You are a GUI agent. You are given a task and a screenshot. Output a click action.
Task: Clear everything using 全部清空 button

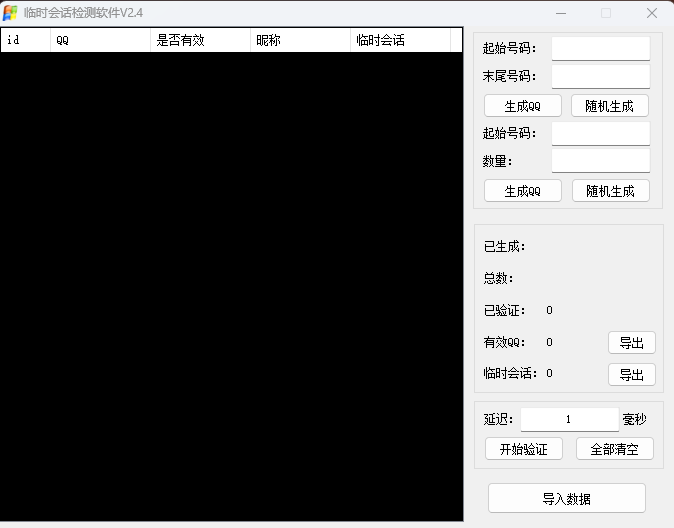614,449
